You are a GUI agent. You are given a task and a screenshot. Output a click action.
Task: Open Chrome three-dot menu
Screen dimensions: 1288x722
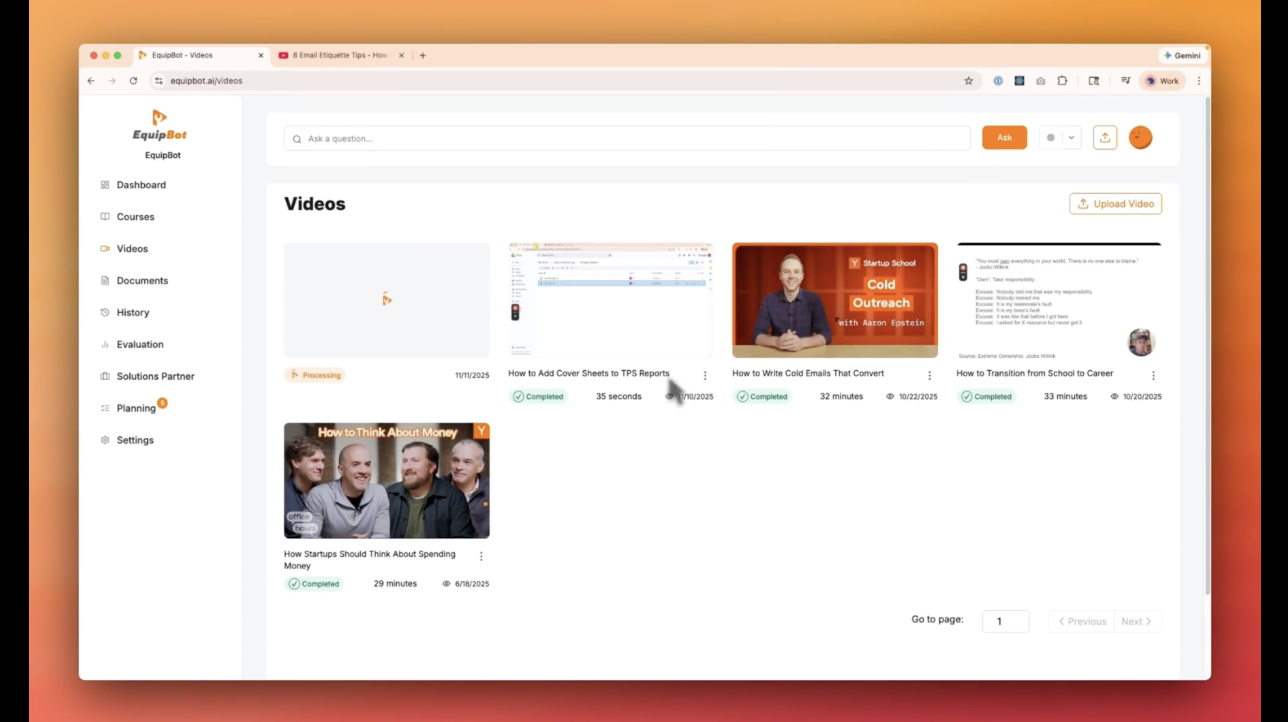coord(1199,81)
